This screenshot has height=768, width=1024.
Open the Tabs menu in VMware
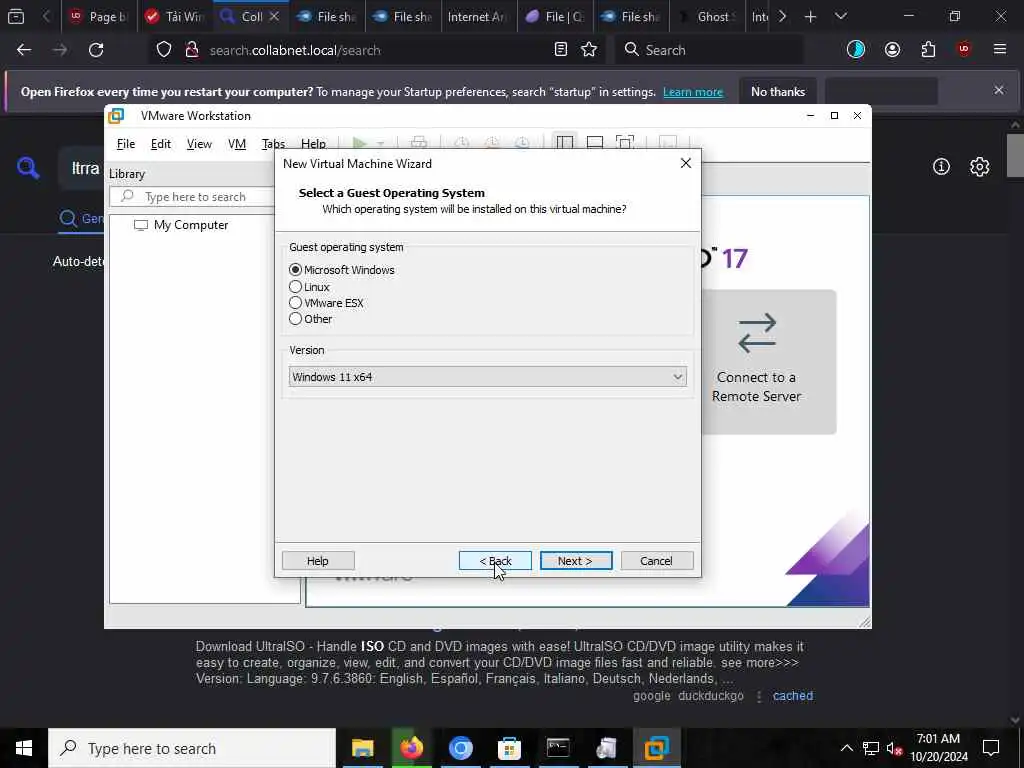pos(273,144)
